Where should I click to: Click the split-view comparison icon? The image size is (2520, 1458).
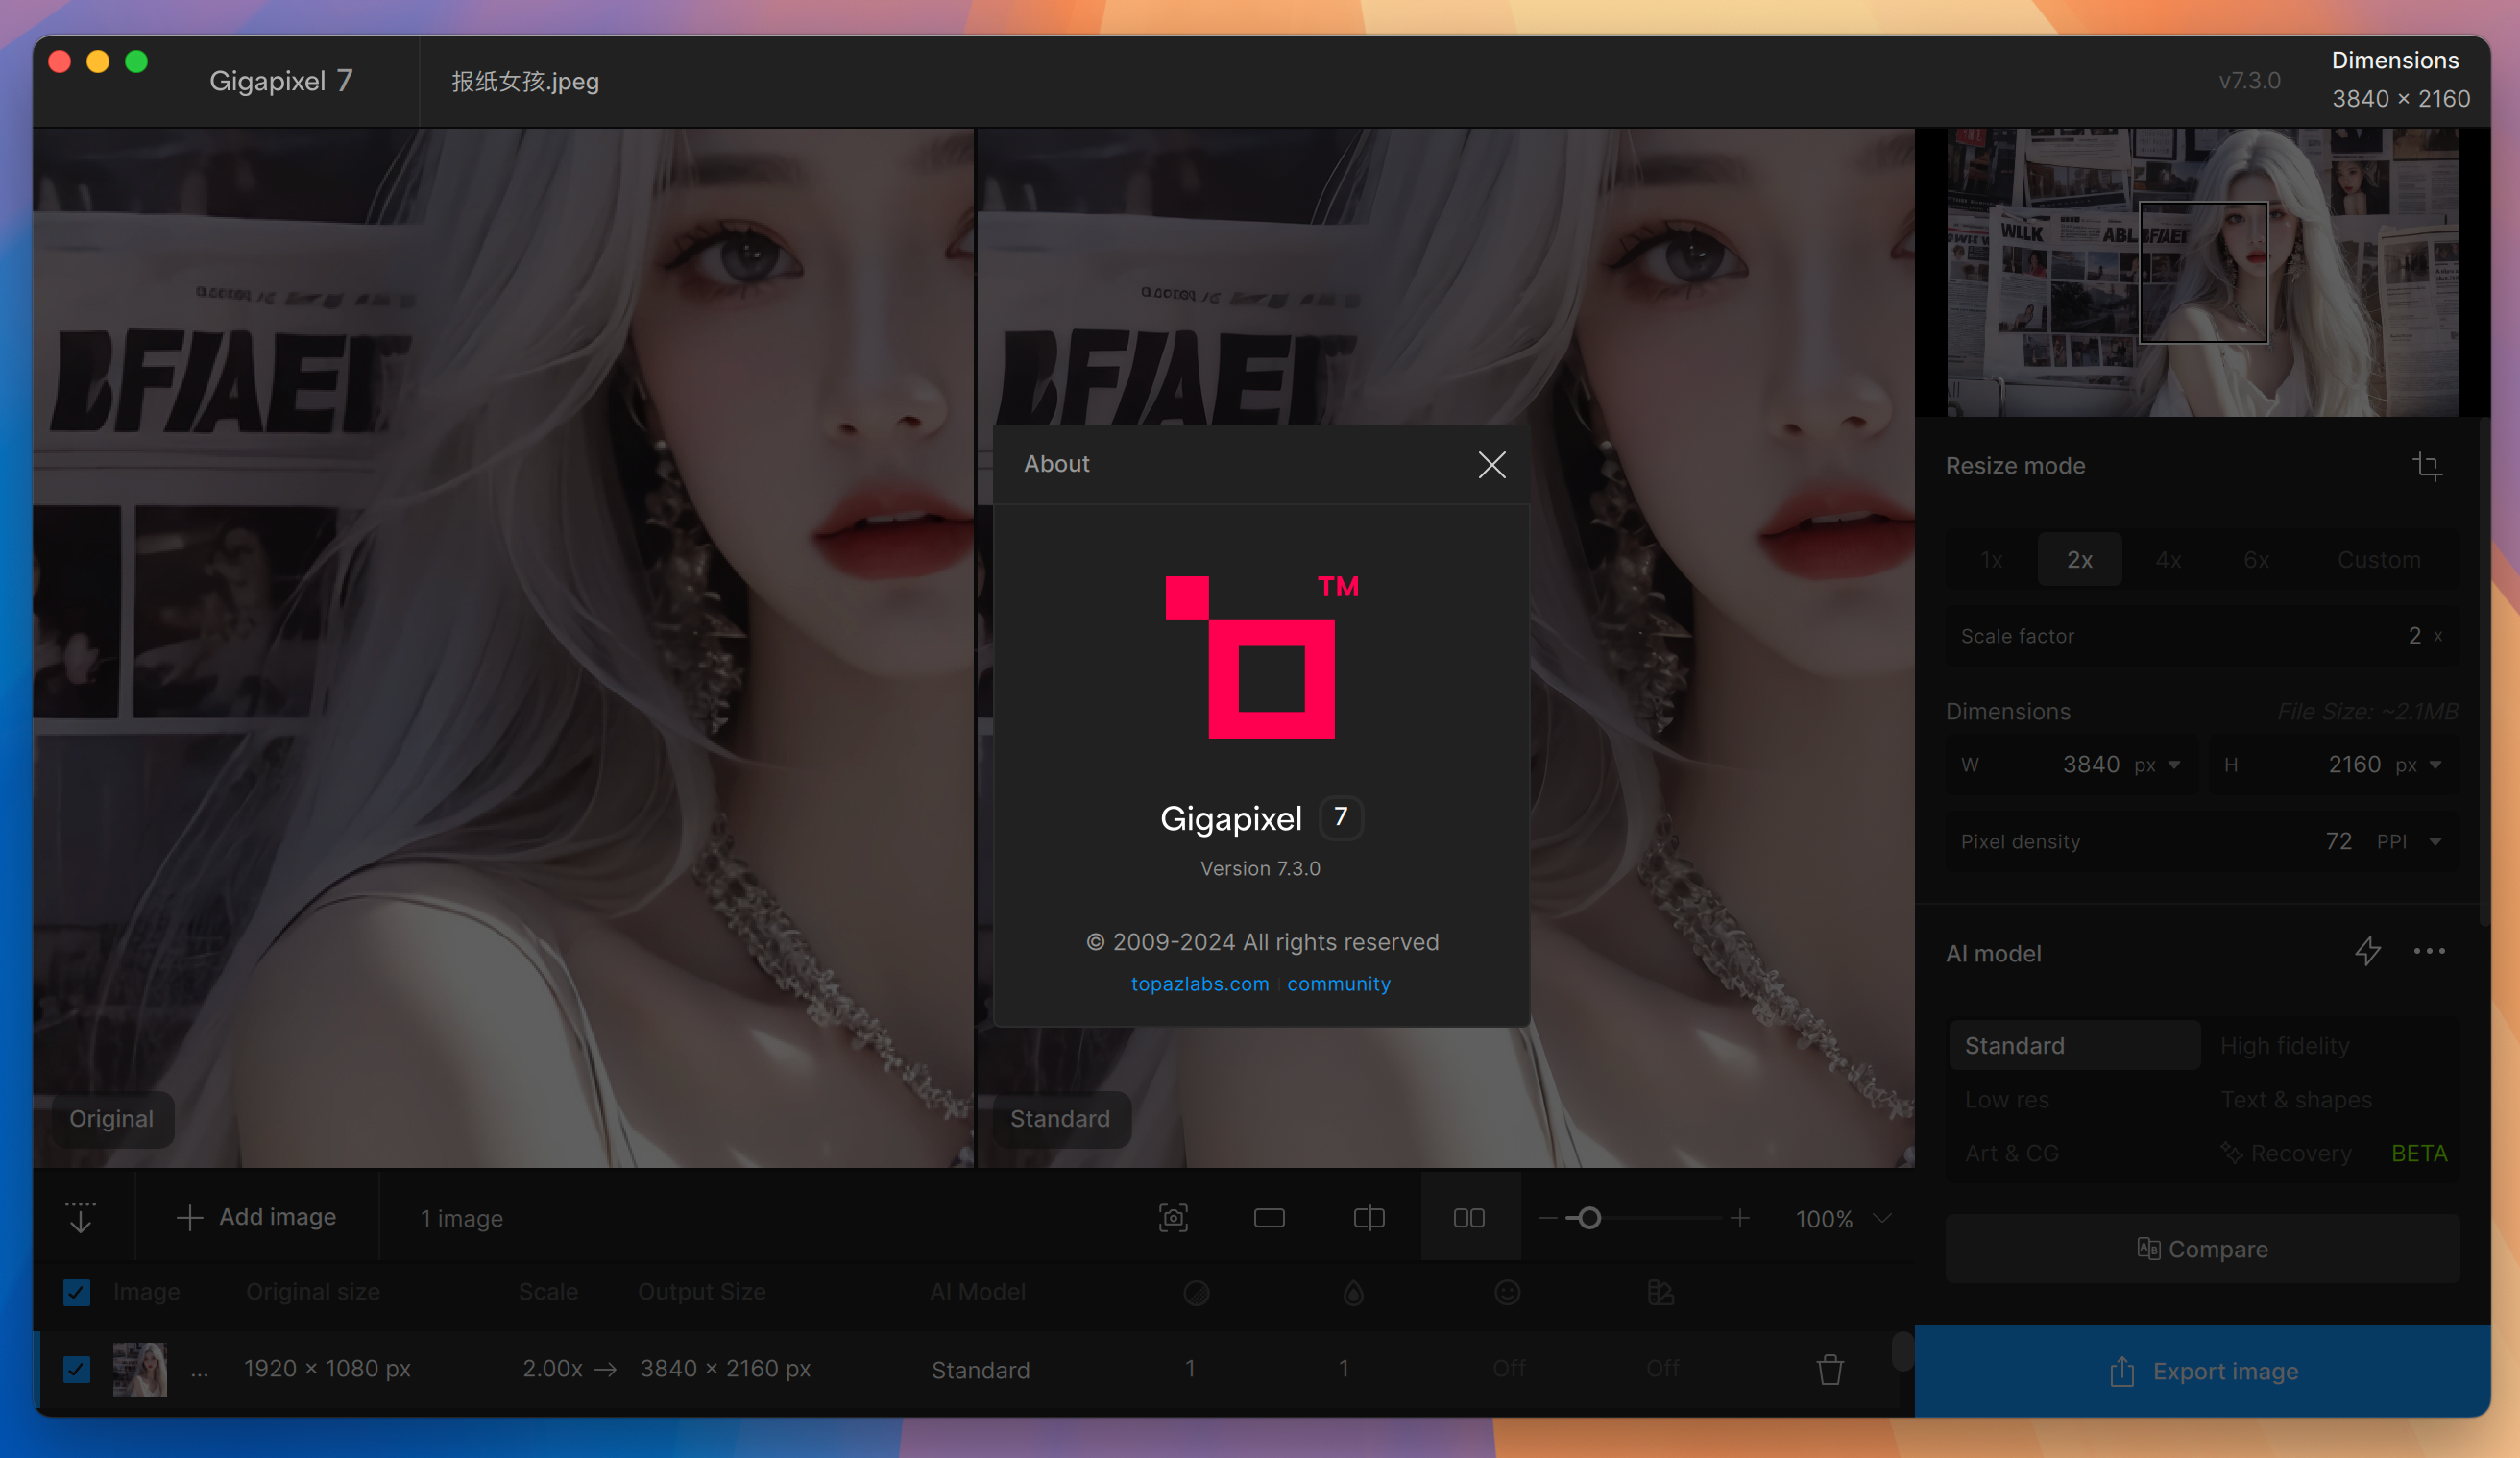pos(1369,1219)
